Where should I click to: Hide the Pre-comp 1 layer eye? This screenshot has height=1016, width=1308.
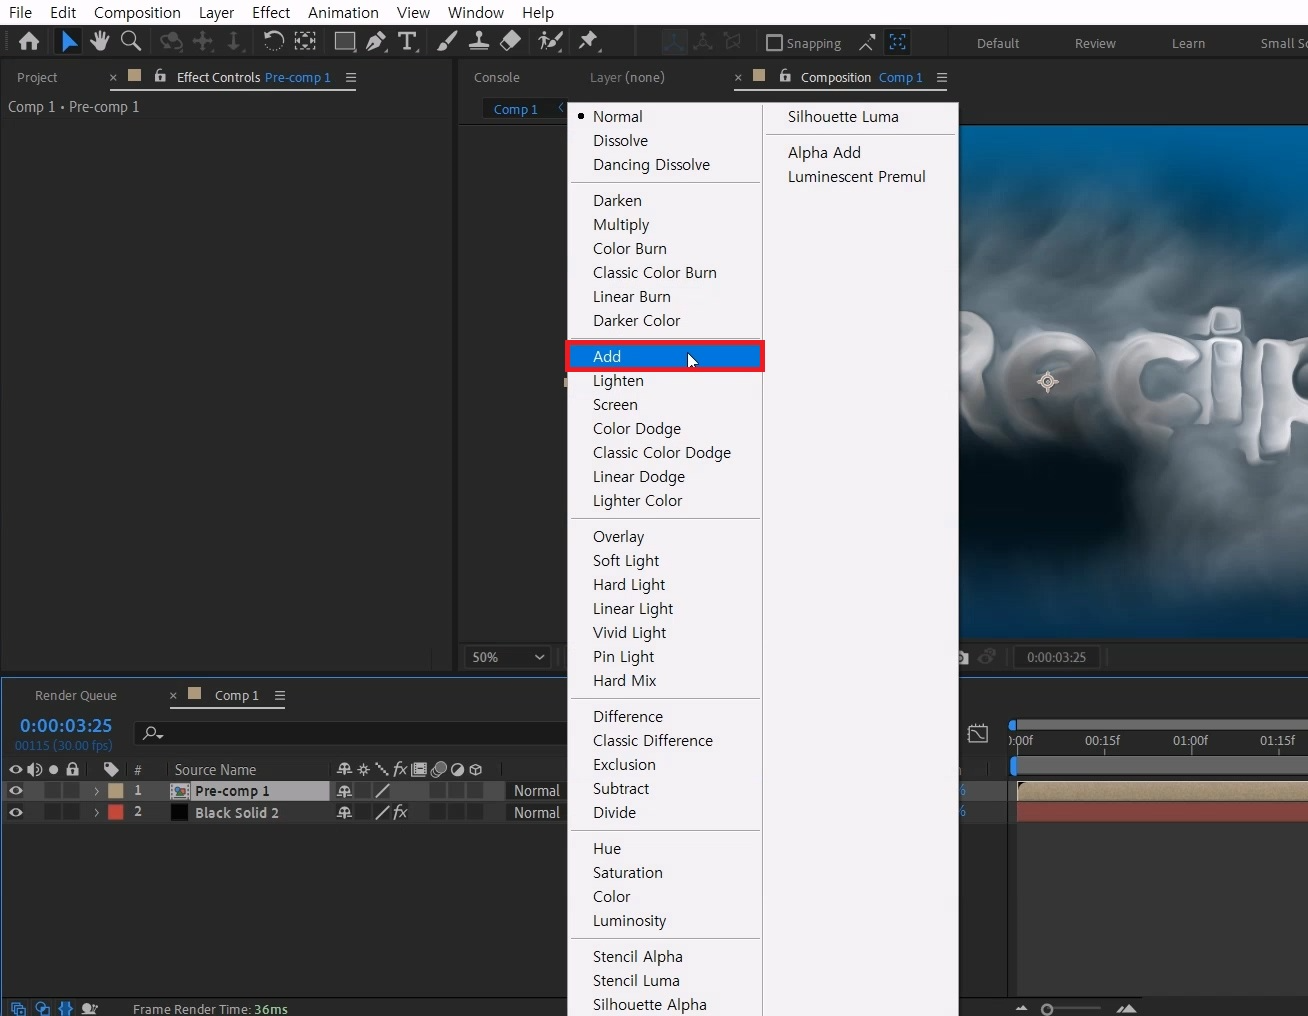(15, 790)
